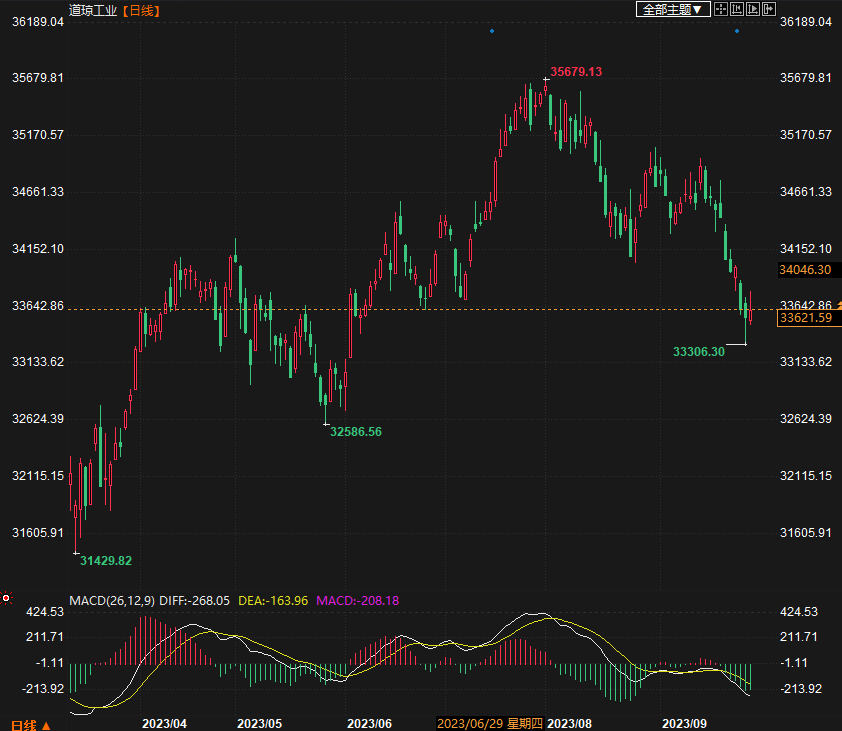The width and height of the screenshot is (842, 731).
Task: Click the magenta MACD value label
Action: pyautogui.click(x=358, y=600)
